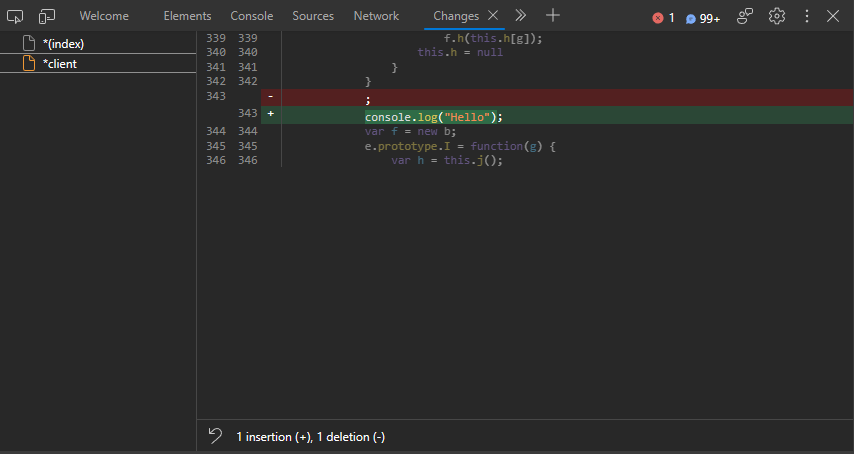Click the deleted line minus marker
Viewport: 854px width, 454px height.
(271, 96)
